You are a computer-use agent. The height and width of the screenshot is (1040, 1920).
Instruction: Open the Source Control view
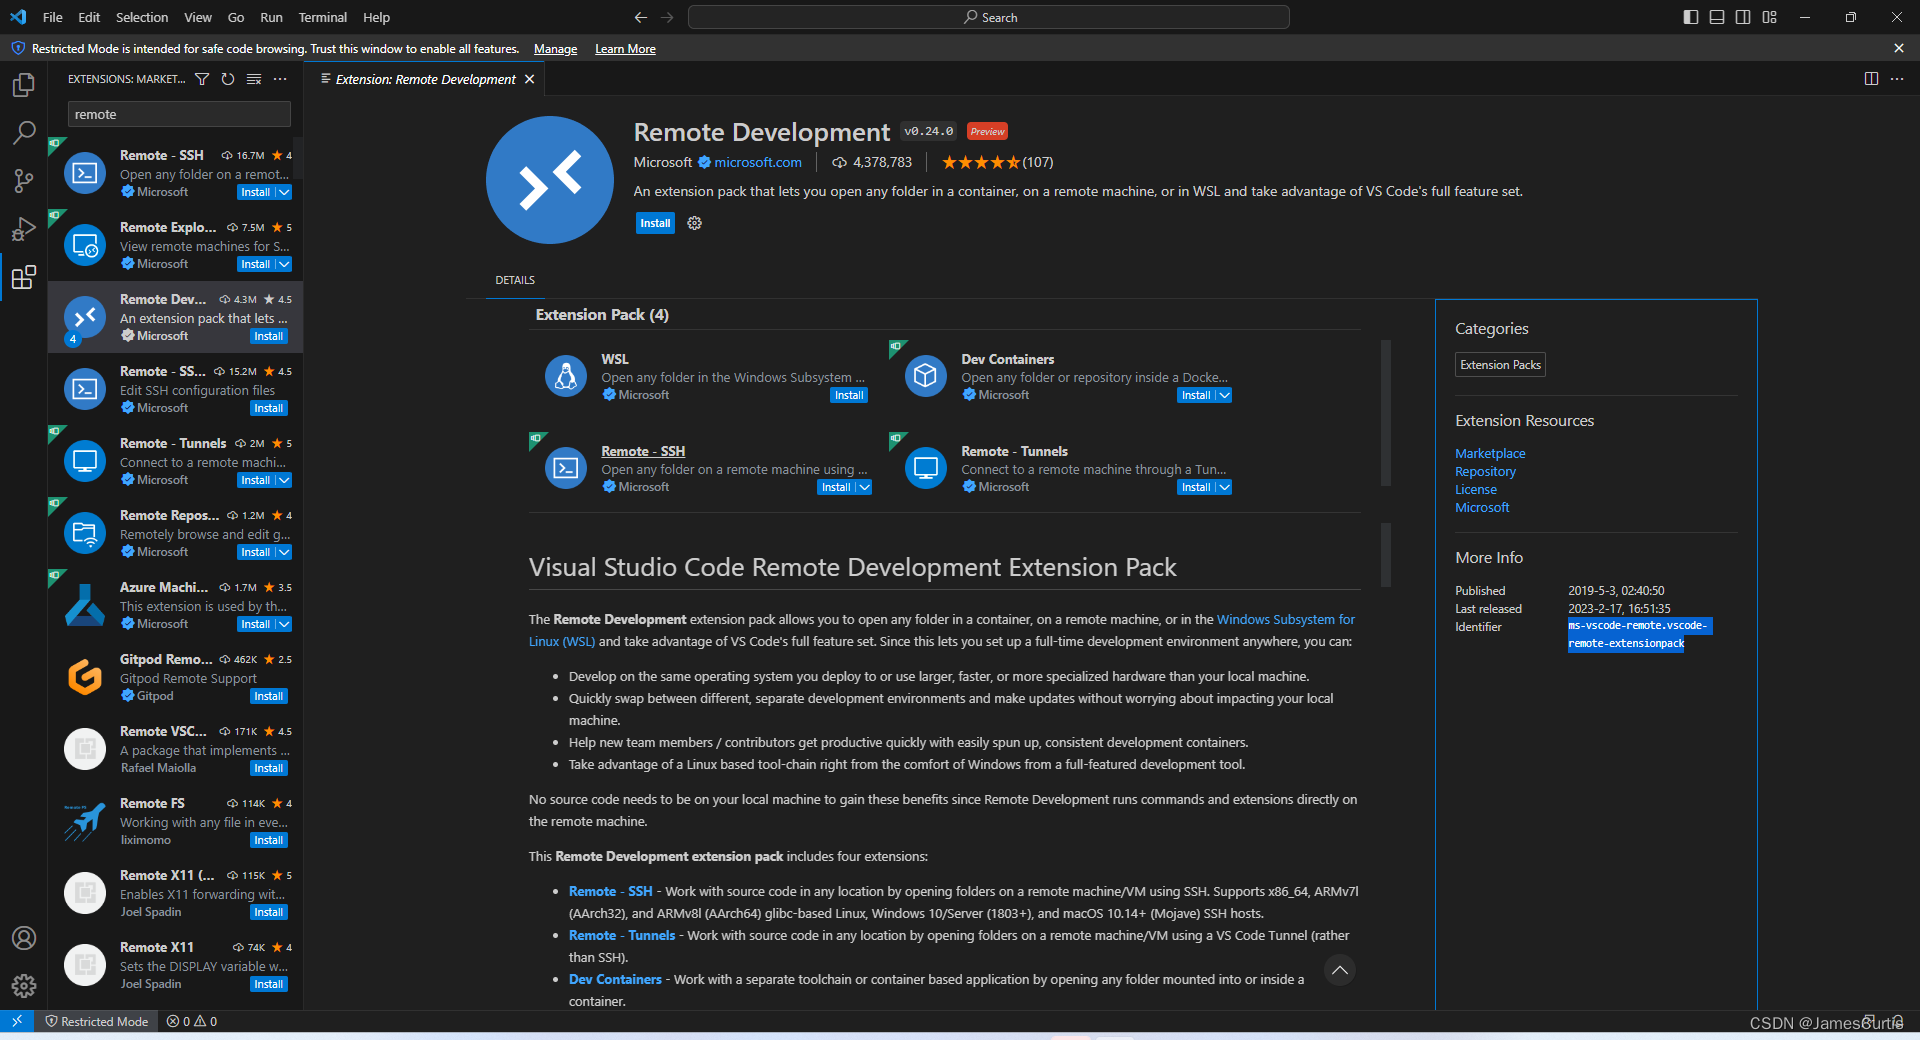[x=24, y=181]
